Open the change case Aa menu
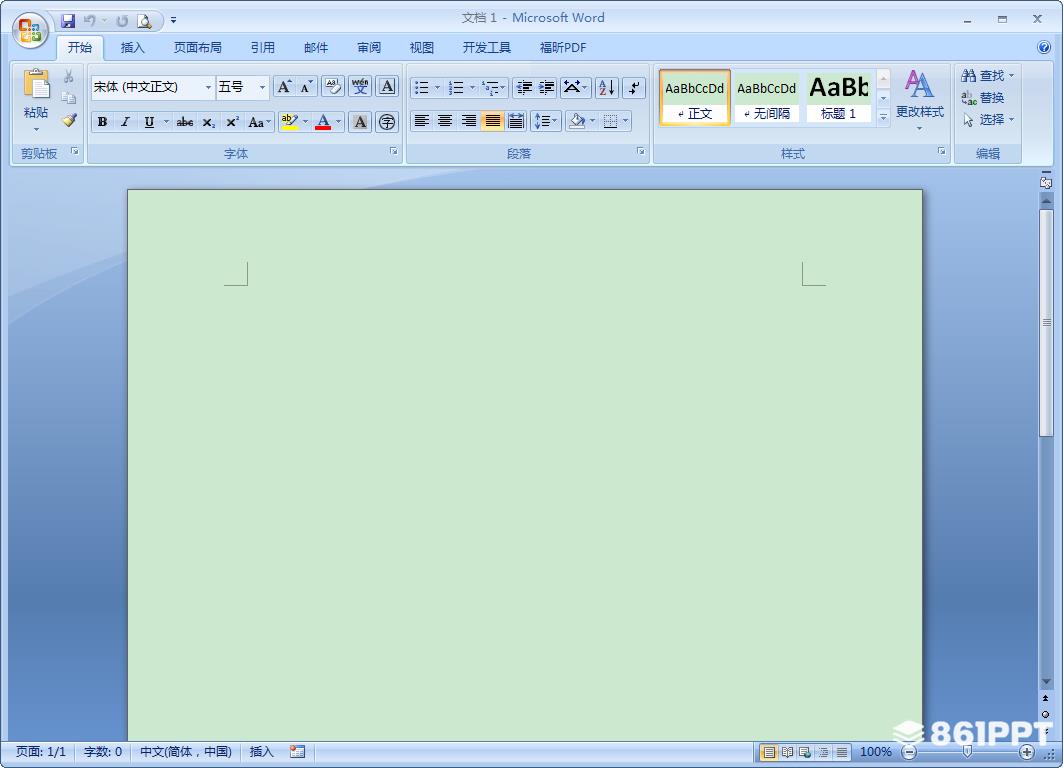The width and height of the screenshot is (1063, 768). coord(260,122)
